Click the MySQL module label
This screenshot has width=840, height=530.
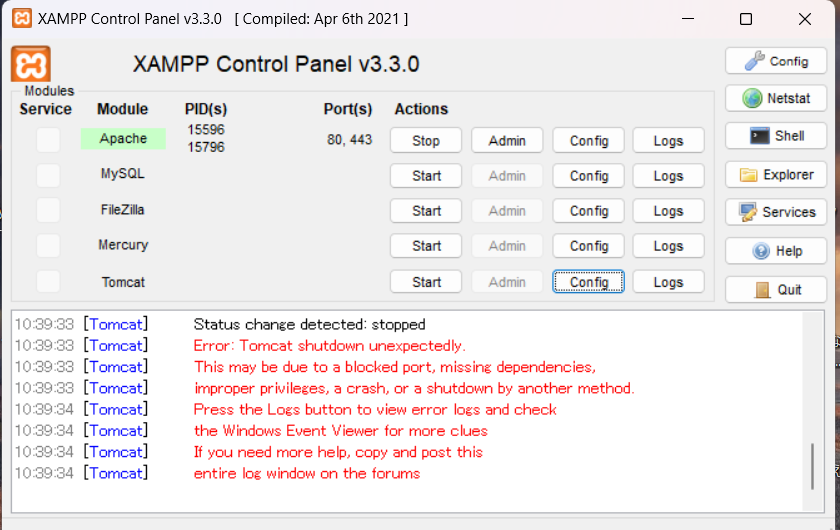(123, 174)
